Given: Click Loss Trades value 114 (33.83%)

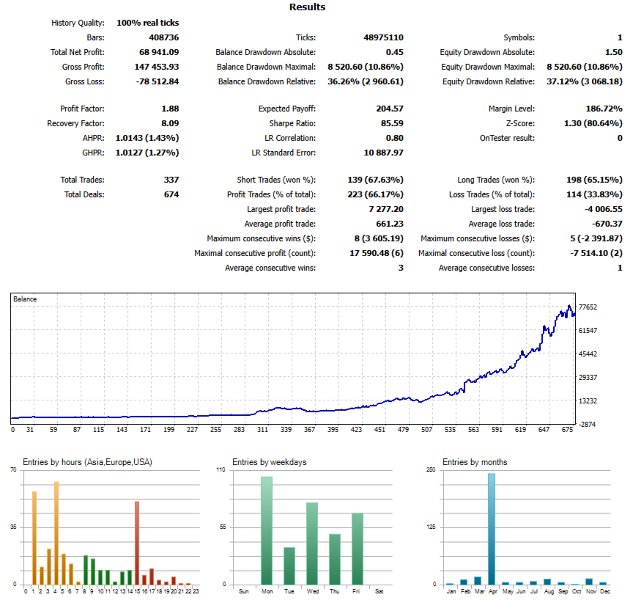Looking at the screenshot, I should click(594, 195).
